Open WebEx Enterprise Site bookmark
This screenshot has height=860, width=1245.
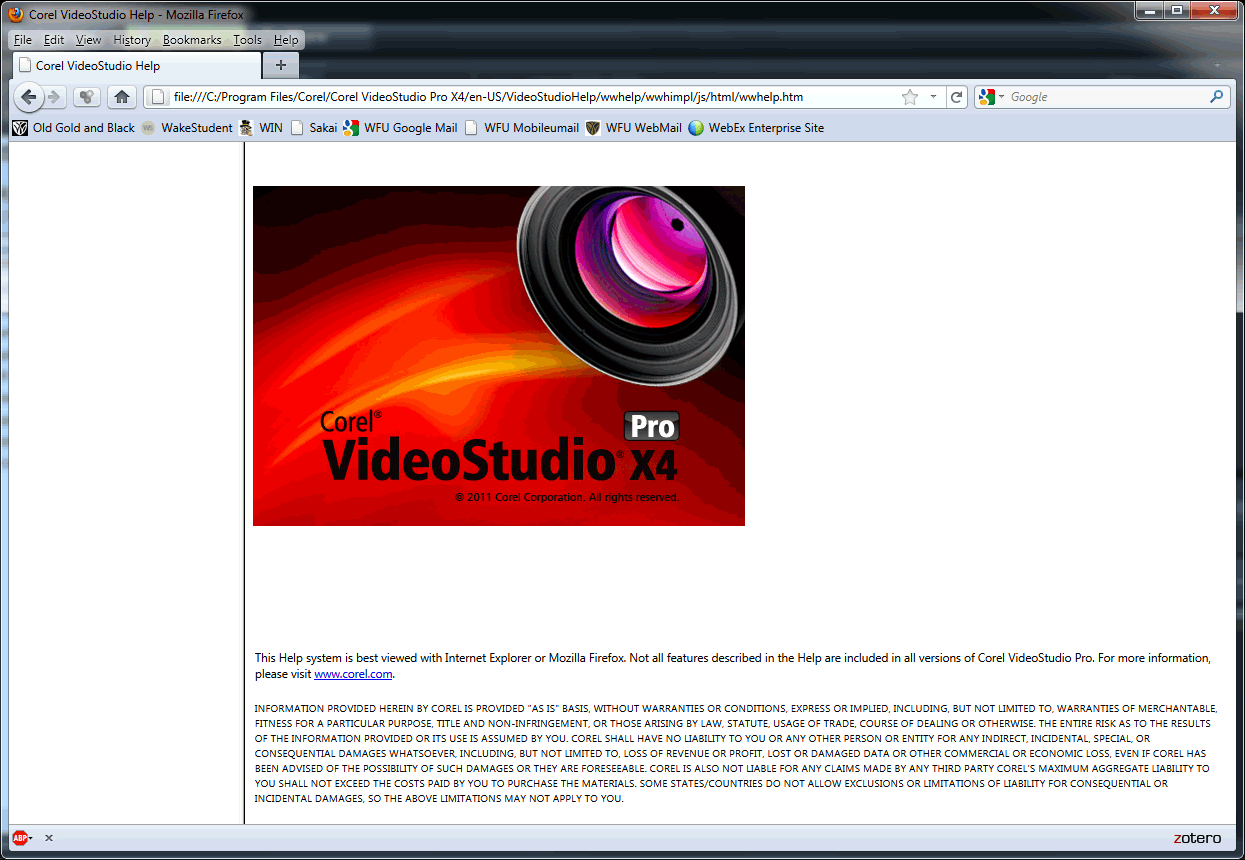[757, 128]
